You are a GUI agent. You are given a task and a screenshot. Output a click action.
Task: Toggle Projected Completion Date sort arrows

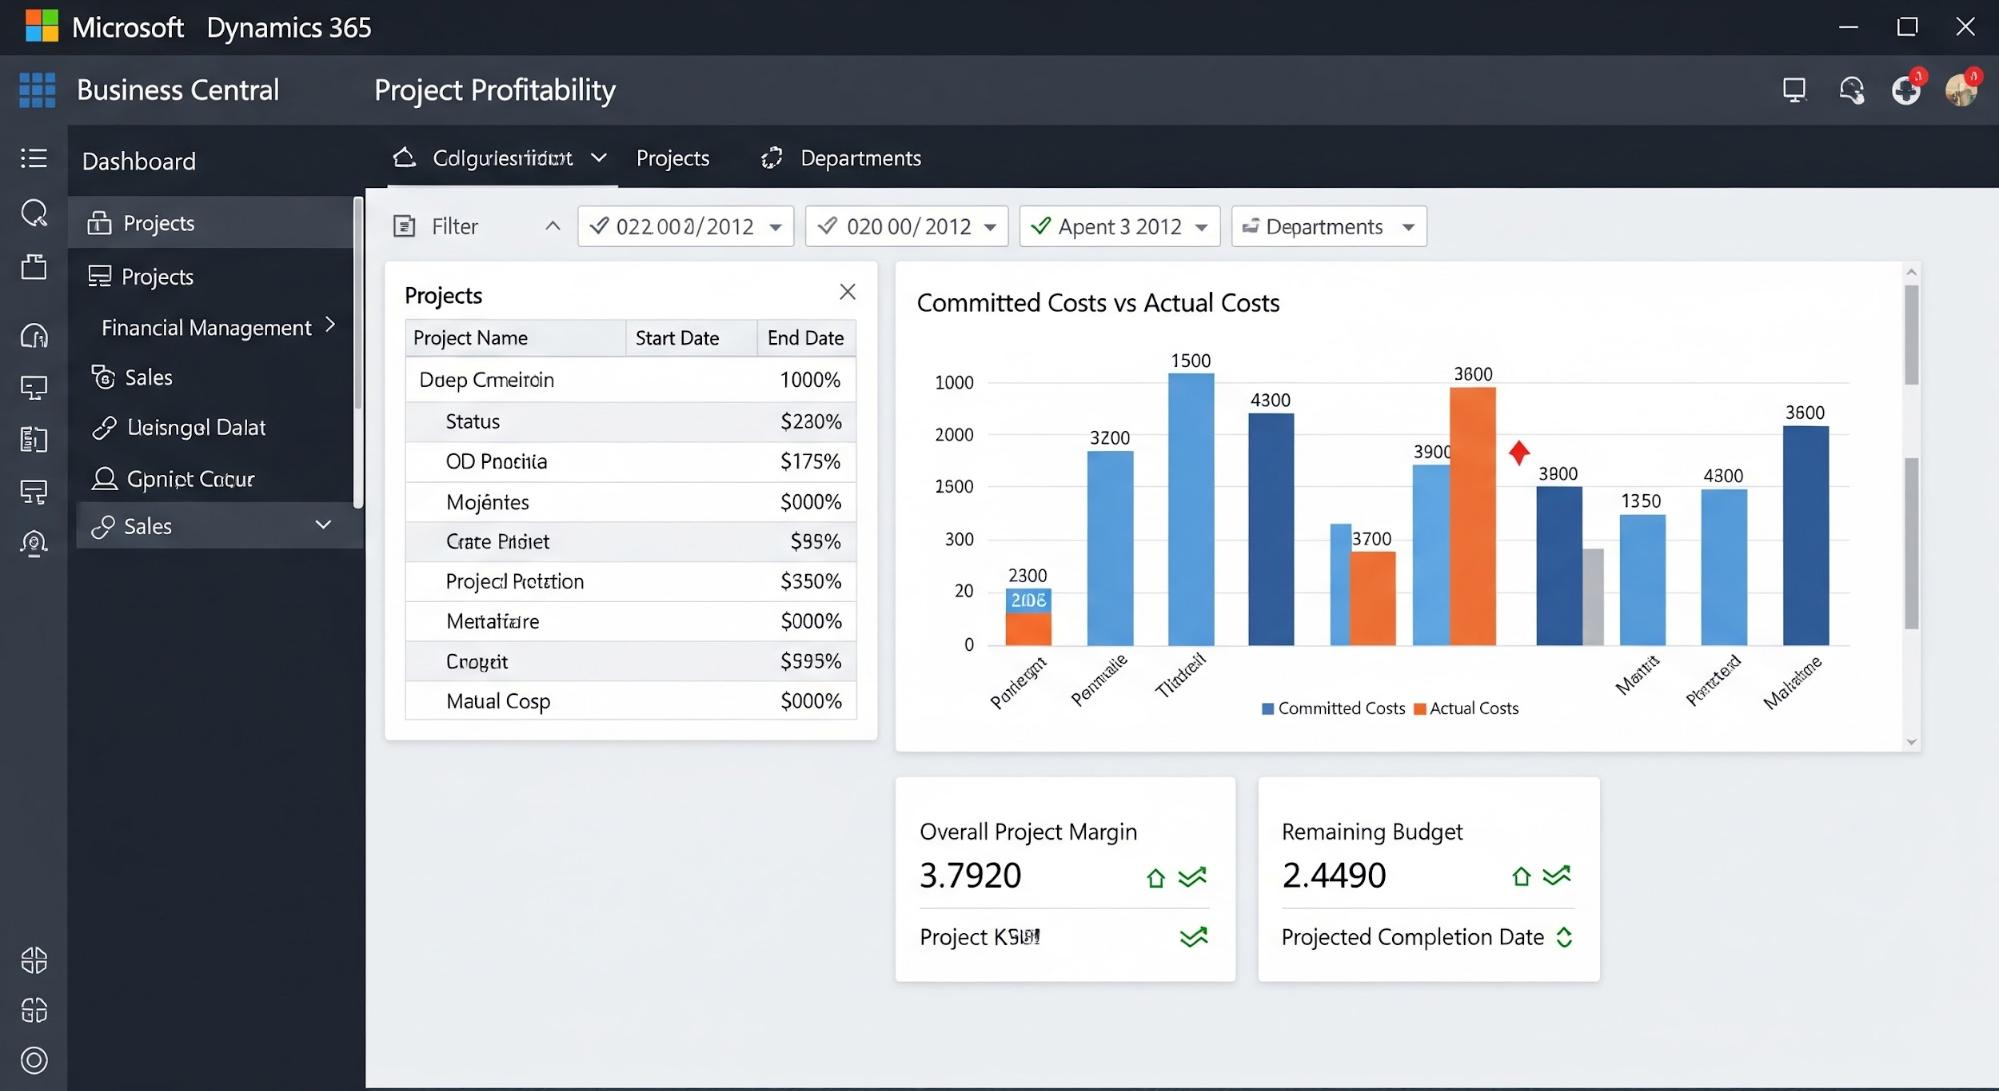[1565, 937]
